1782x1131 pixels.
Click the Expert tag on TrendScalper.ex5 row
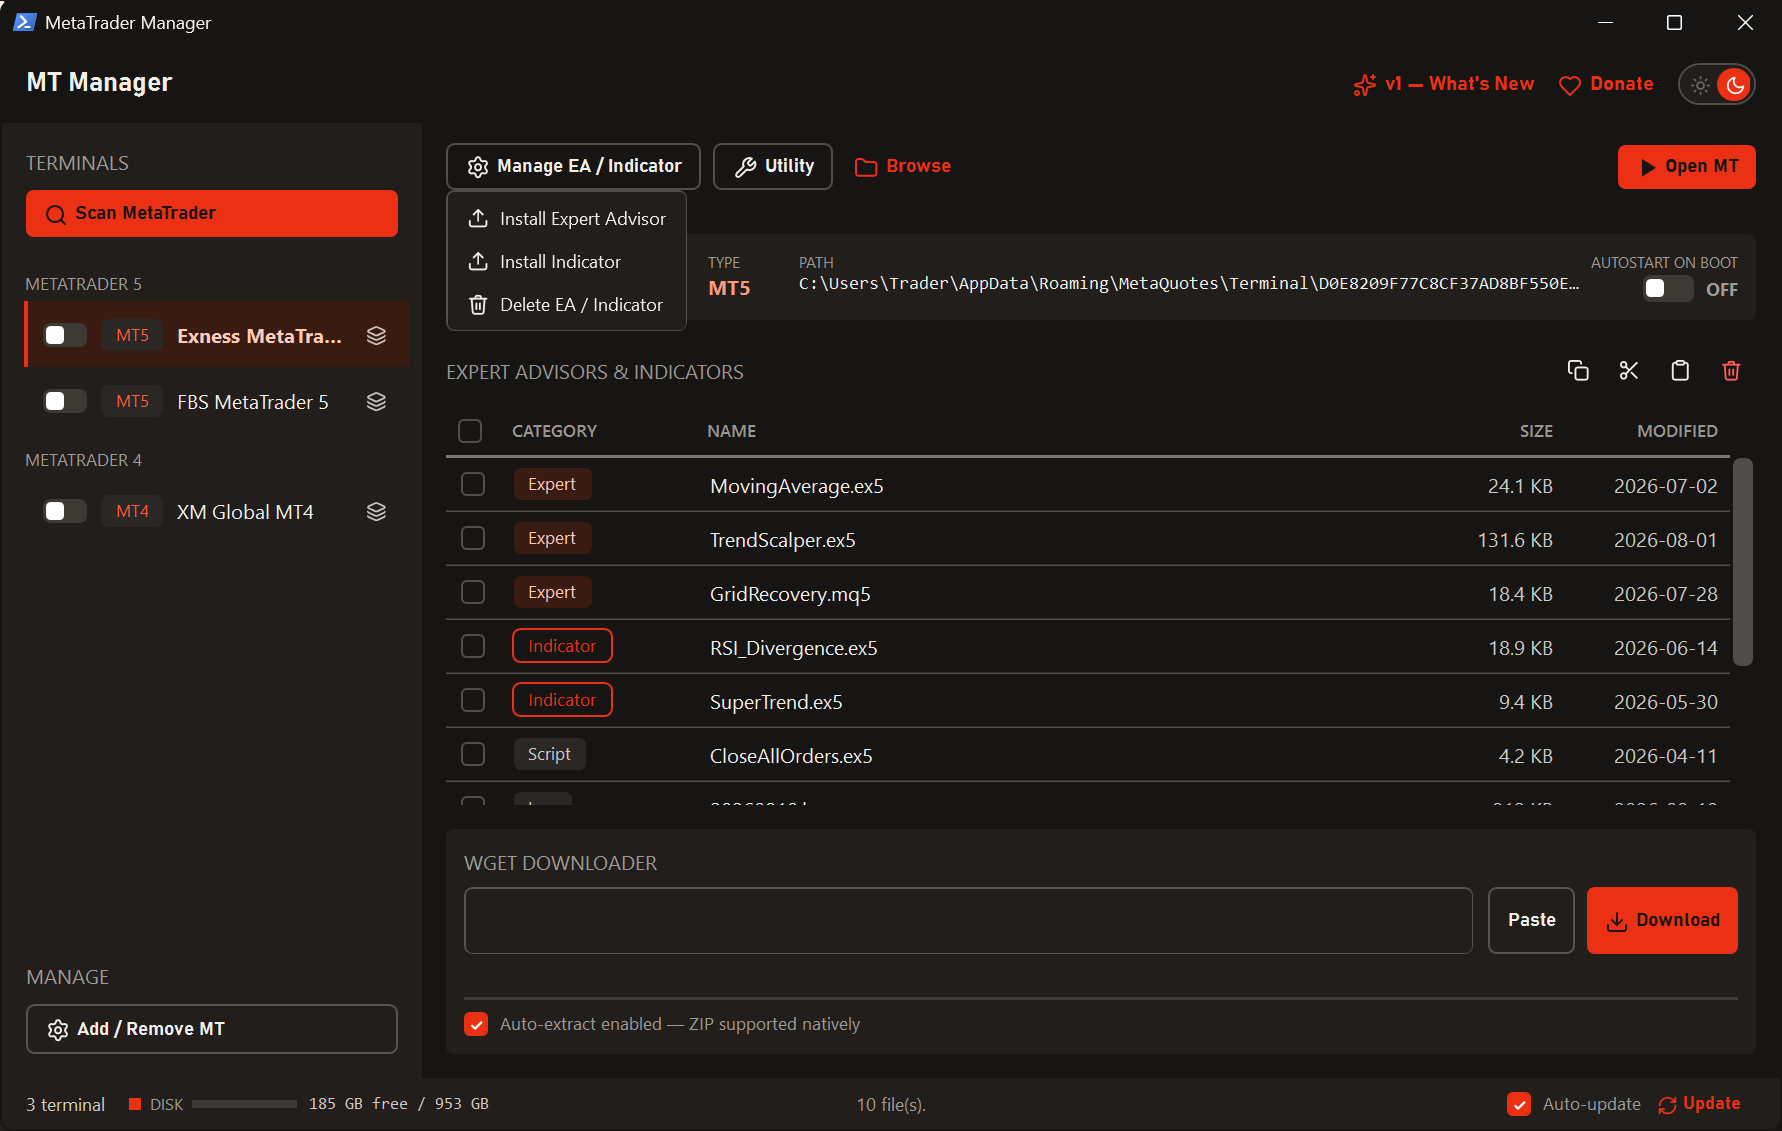[x=552, y=538]
